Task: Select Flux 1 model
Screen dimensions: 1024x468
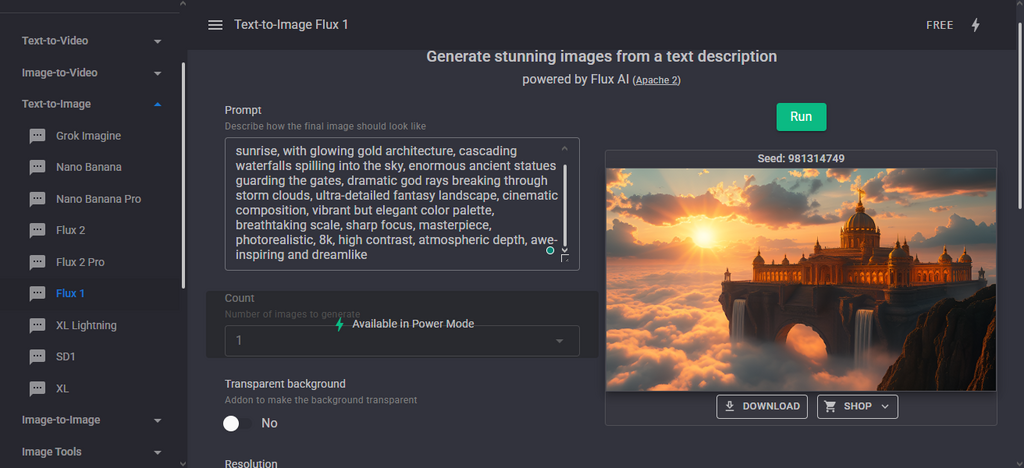Action: click(x=71, y=294)
